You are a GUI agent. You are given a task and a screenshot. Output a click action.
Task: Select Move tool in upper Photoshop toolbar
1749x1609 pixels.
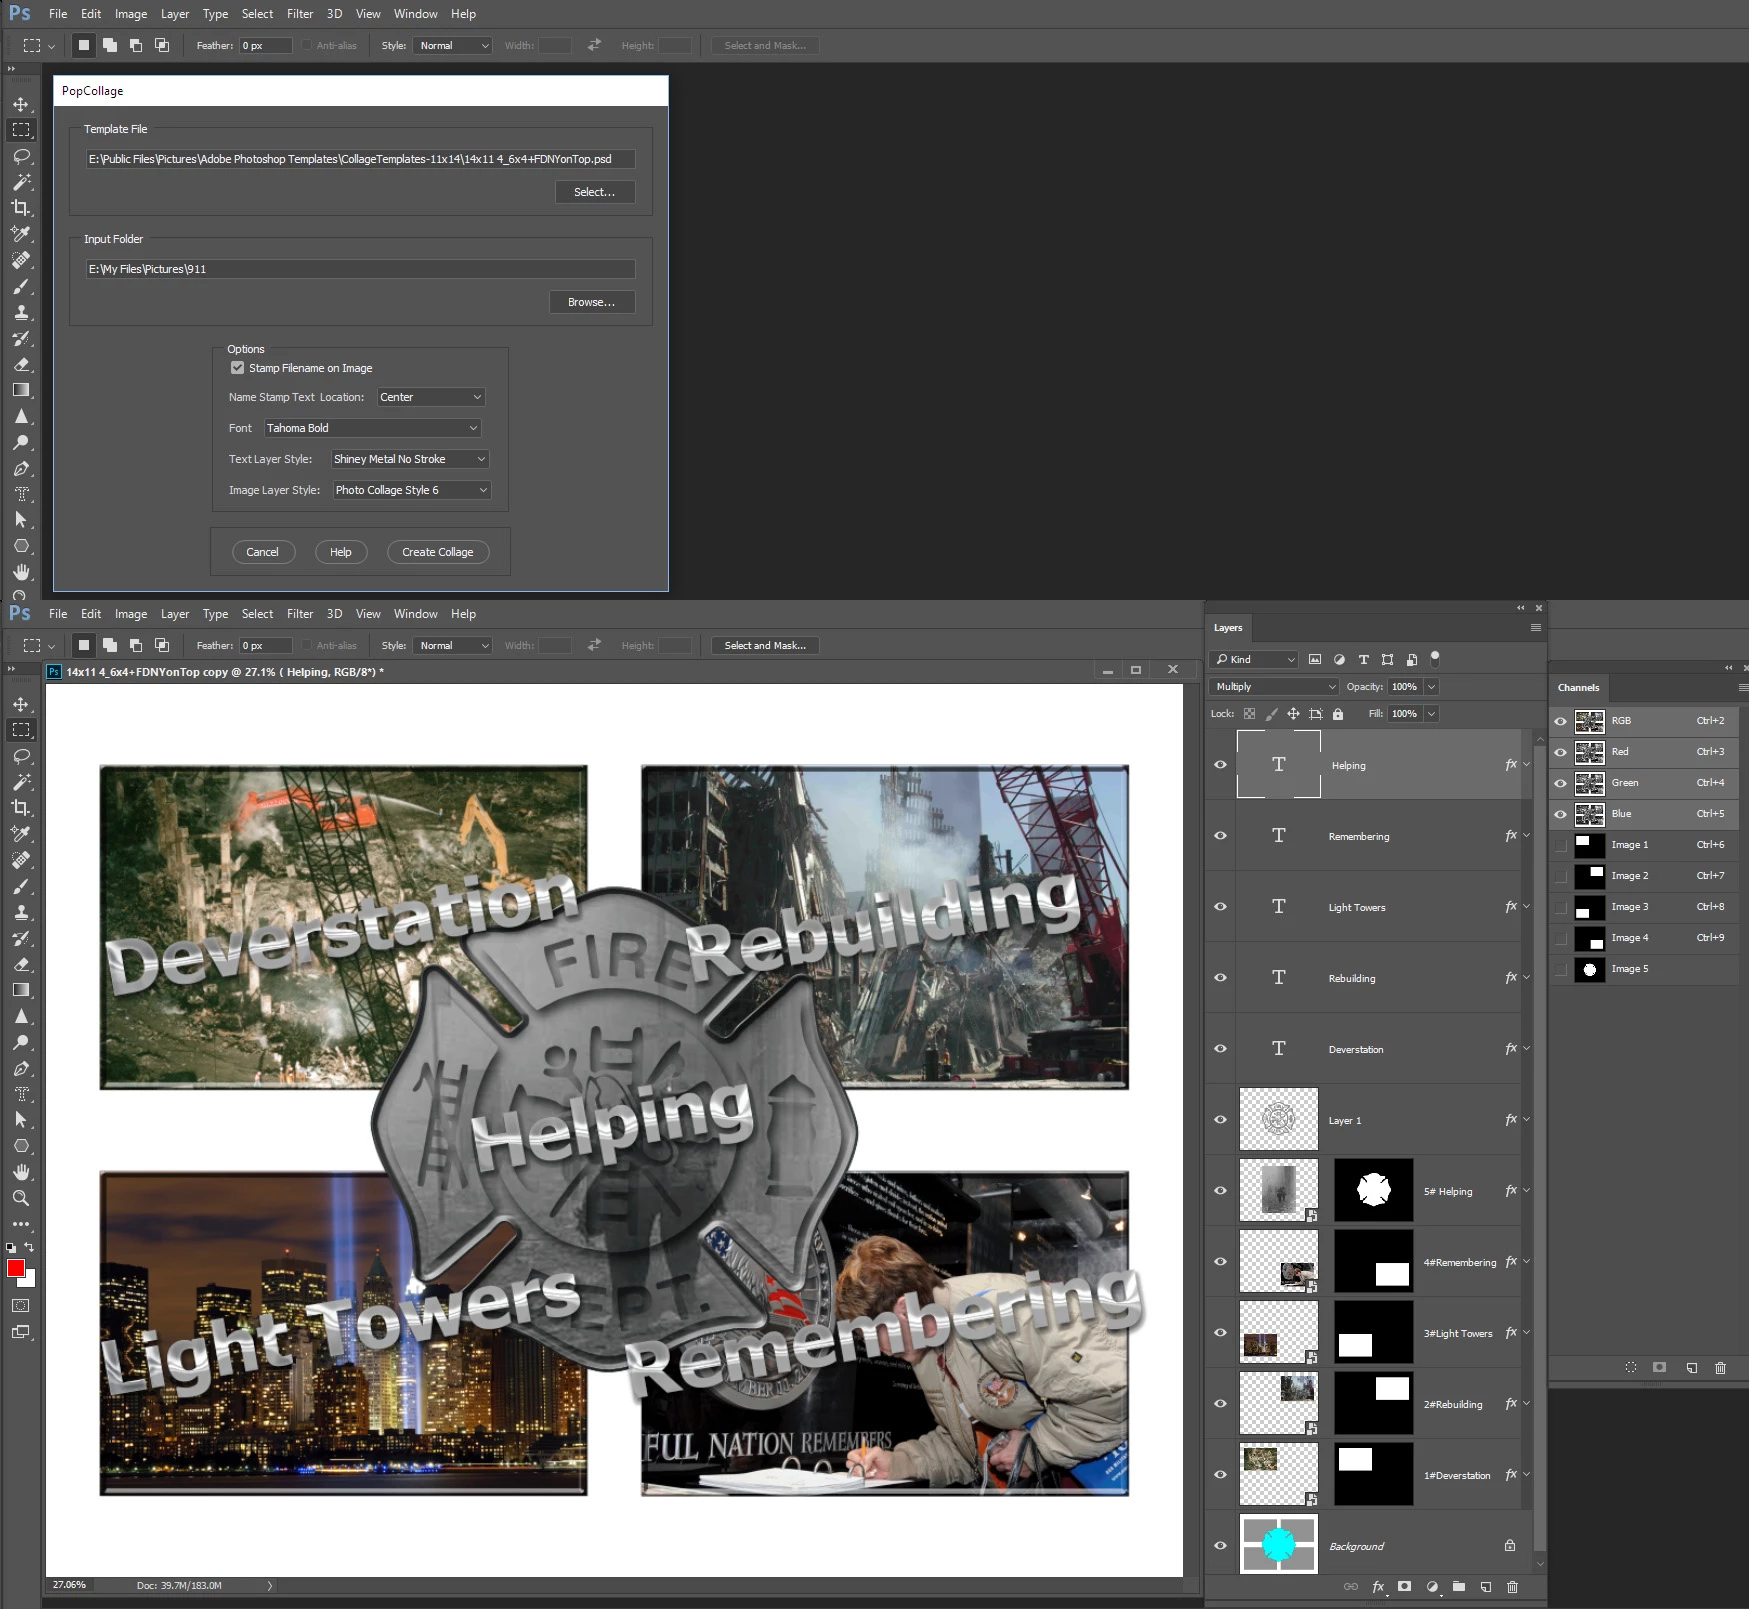20,104
